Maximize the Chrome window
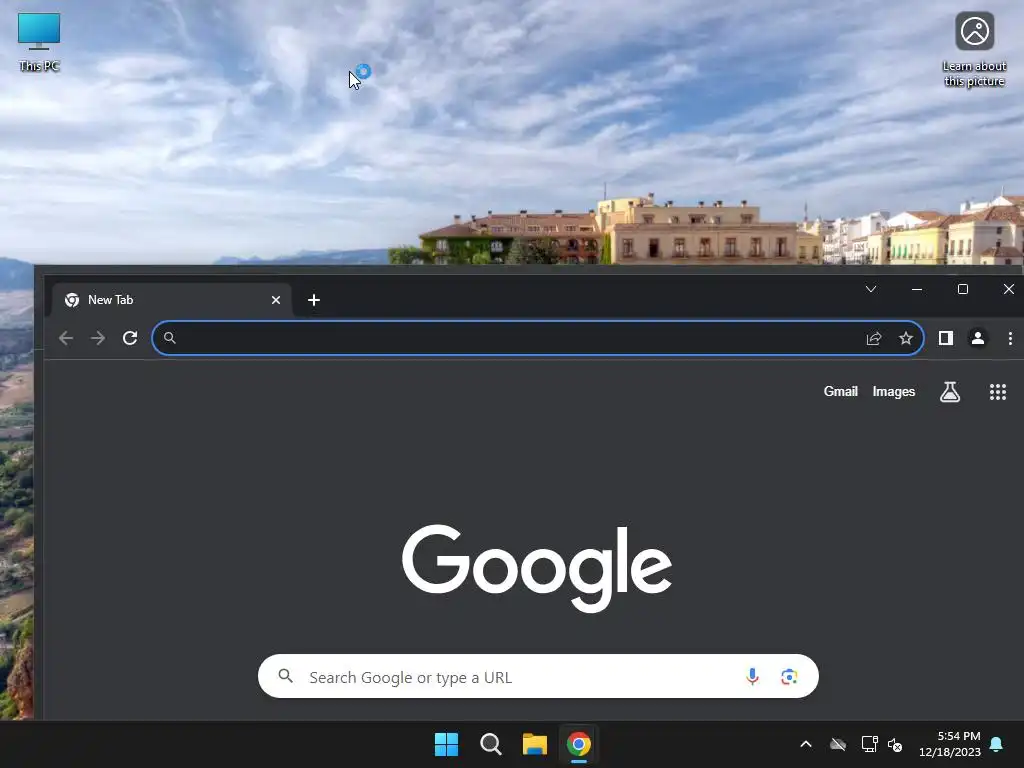 (963, 289)
